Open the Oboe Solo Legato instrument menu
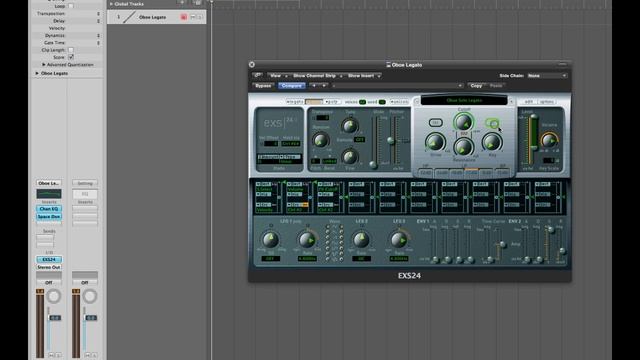 pyautogui.click(x=464, y=100)
